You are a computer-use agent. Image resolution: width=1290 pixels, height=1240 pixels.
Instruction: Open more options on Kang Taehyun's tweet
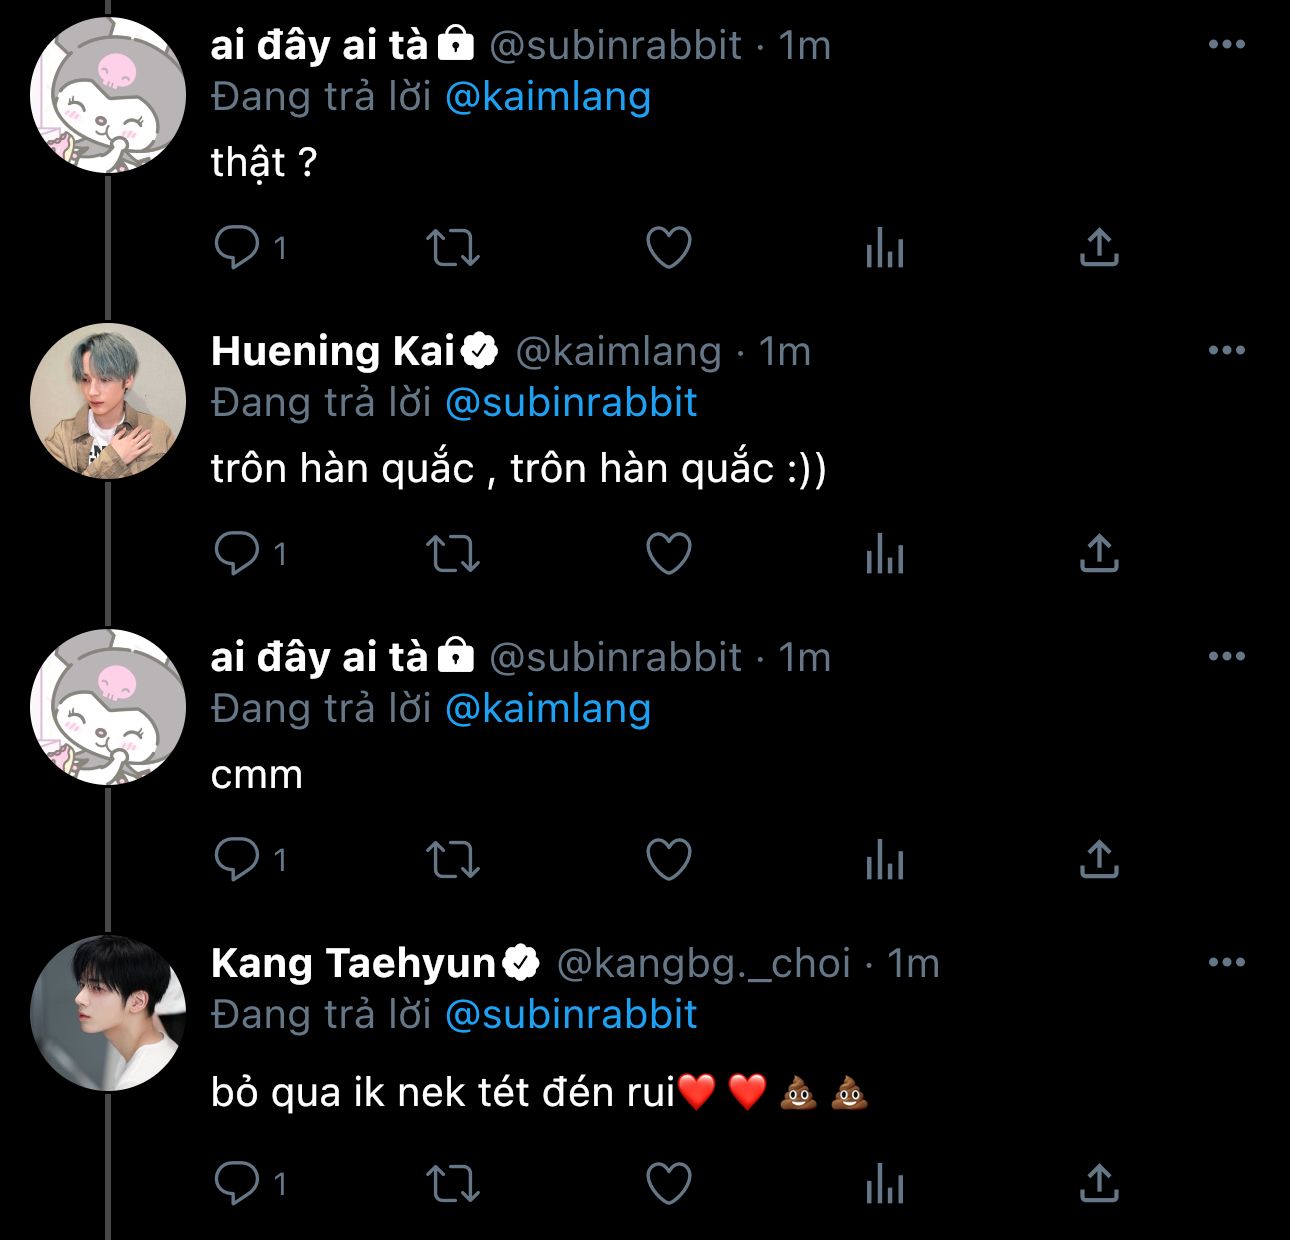tap(1227, 963)
